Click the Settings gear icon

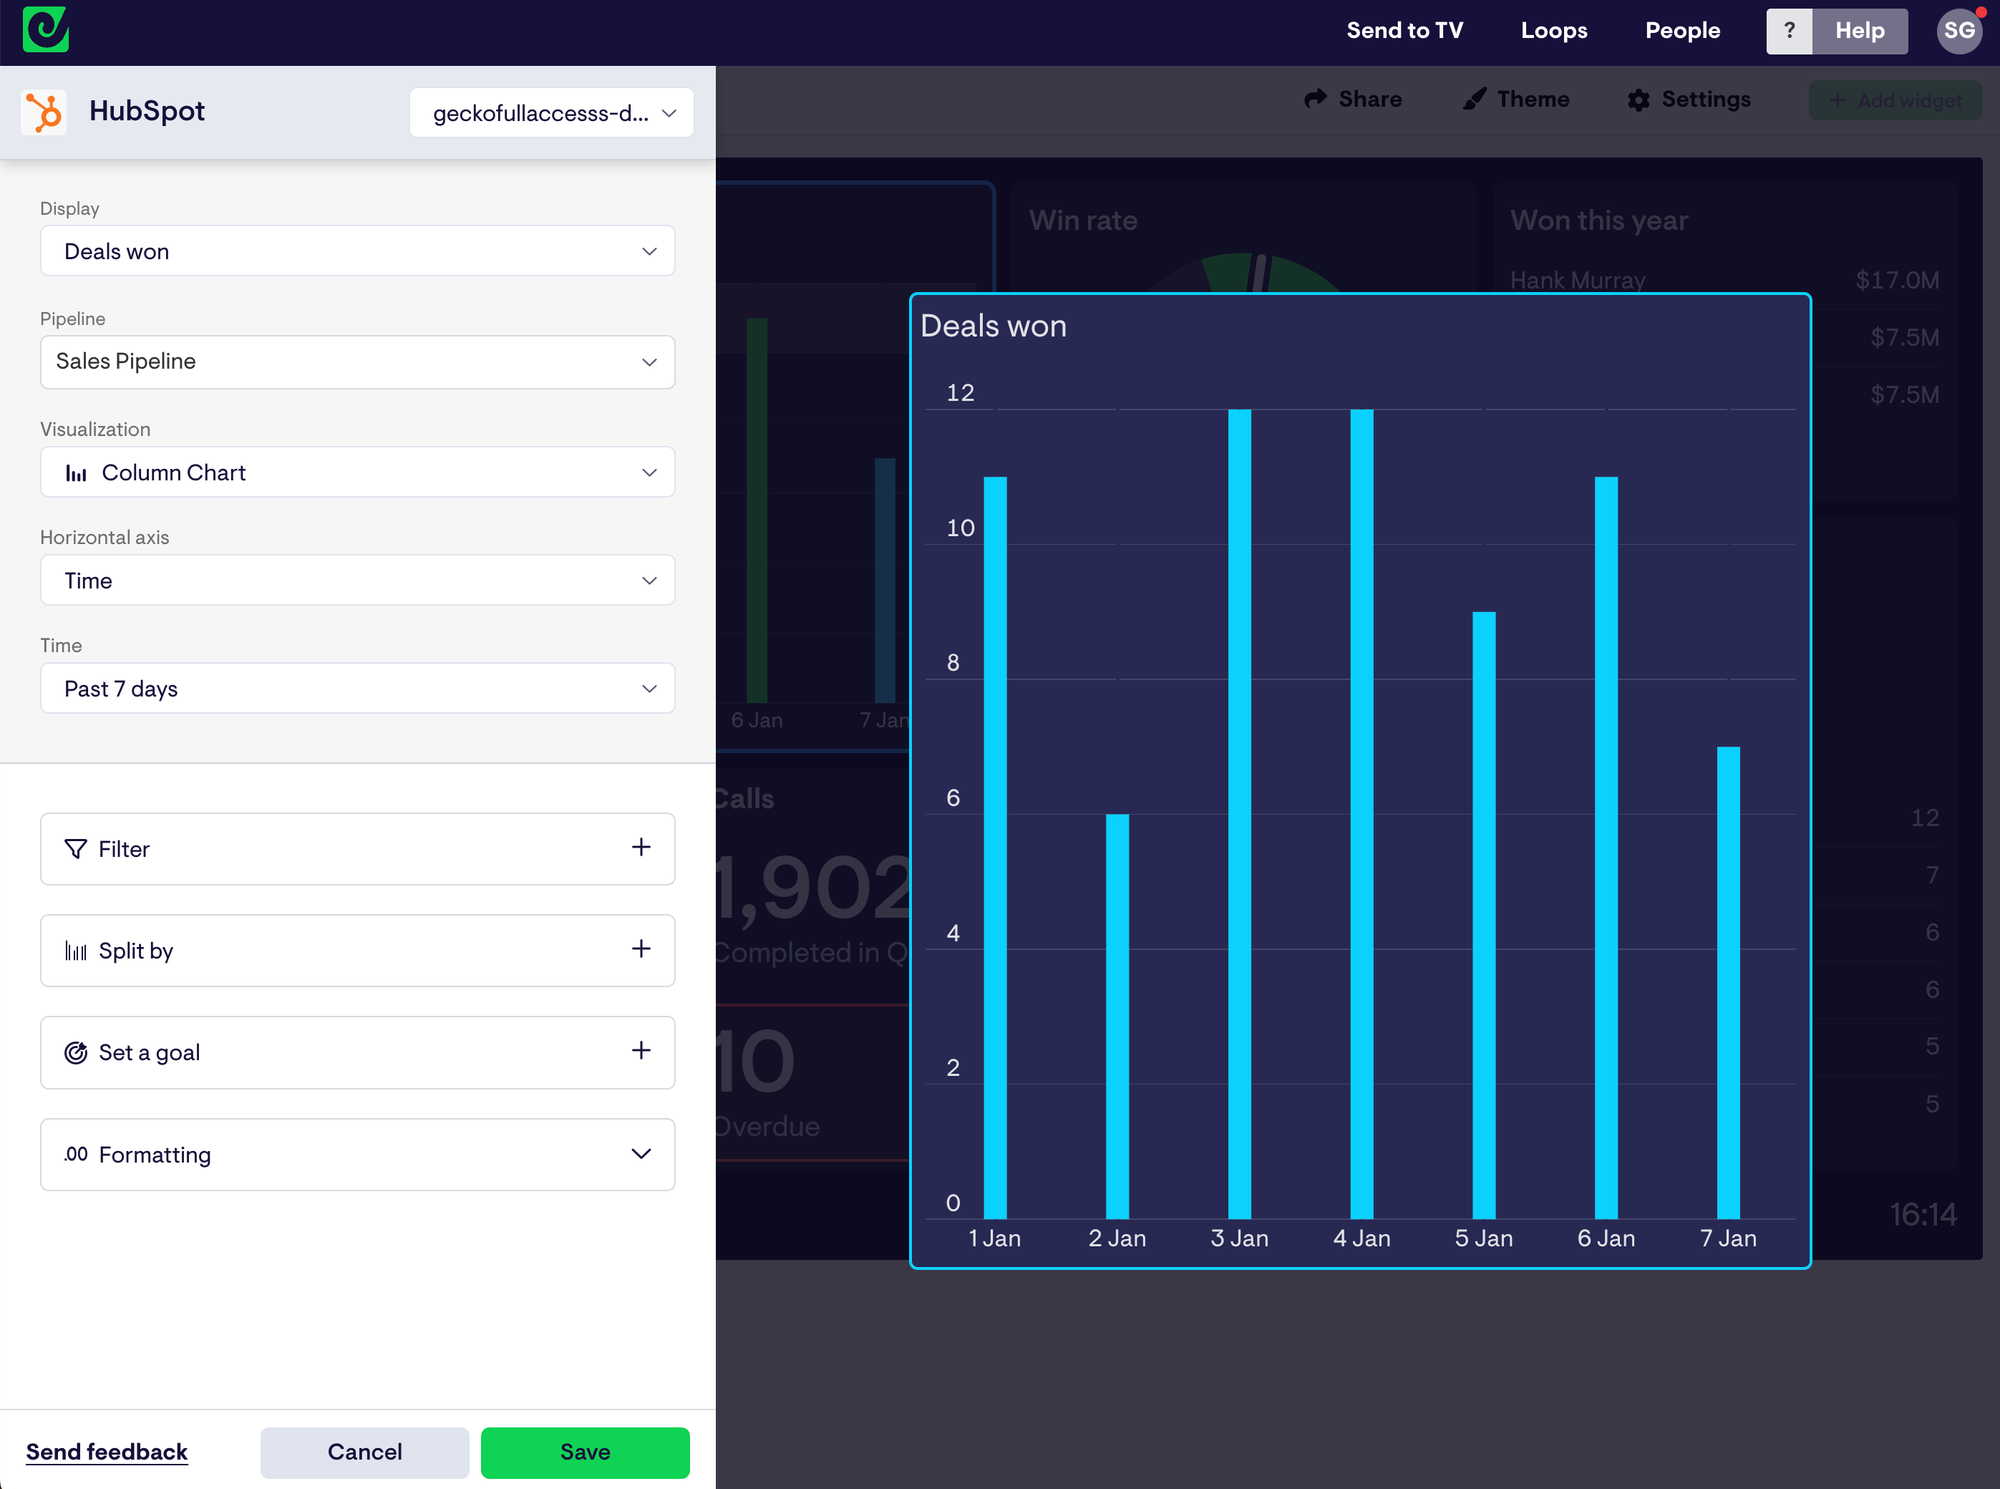point(1638,100)
